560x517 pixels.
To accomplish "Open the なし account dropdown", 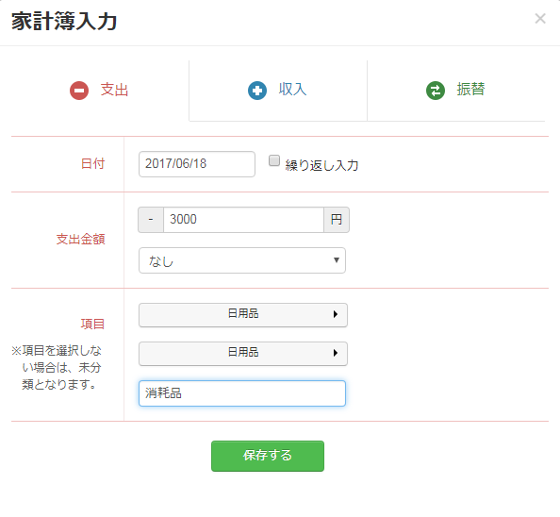I will [242, 261].
